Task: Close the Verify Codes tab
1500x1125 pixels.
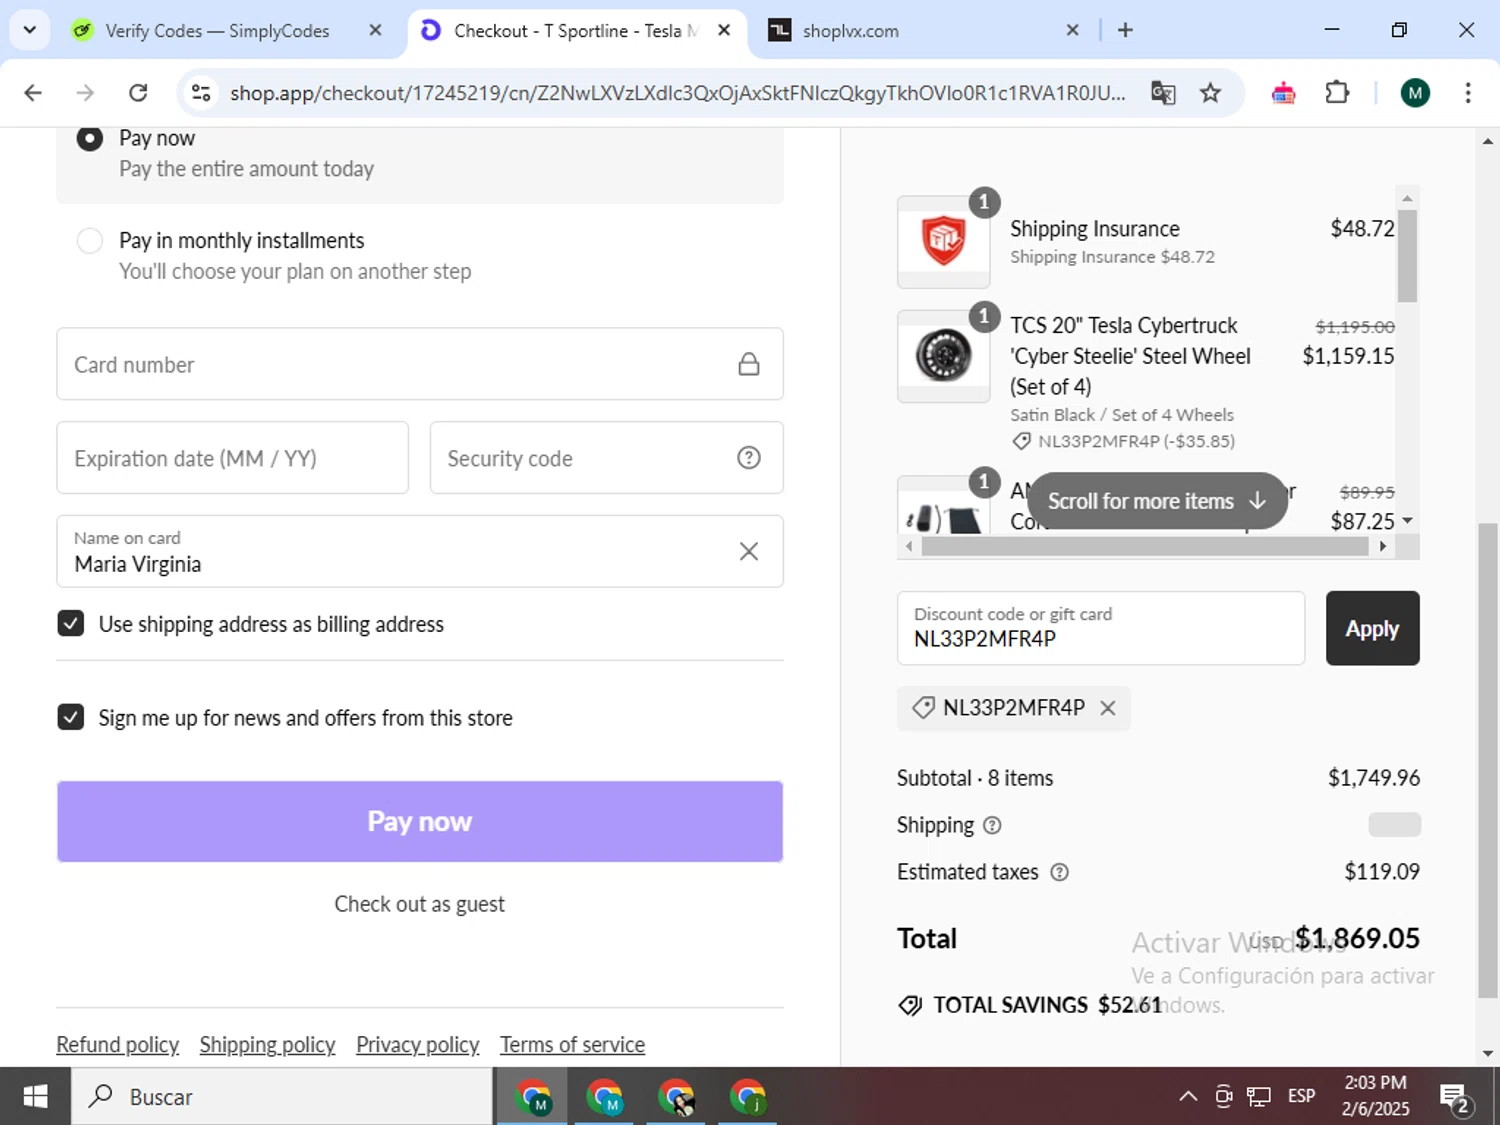Action: (x=375, y=30)
